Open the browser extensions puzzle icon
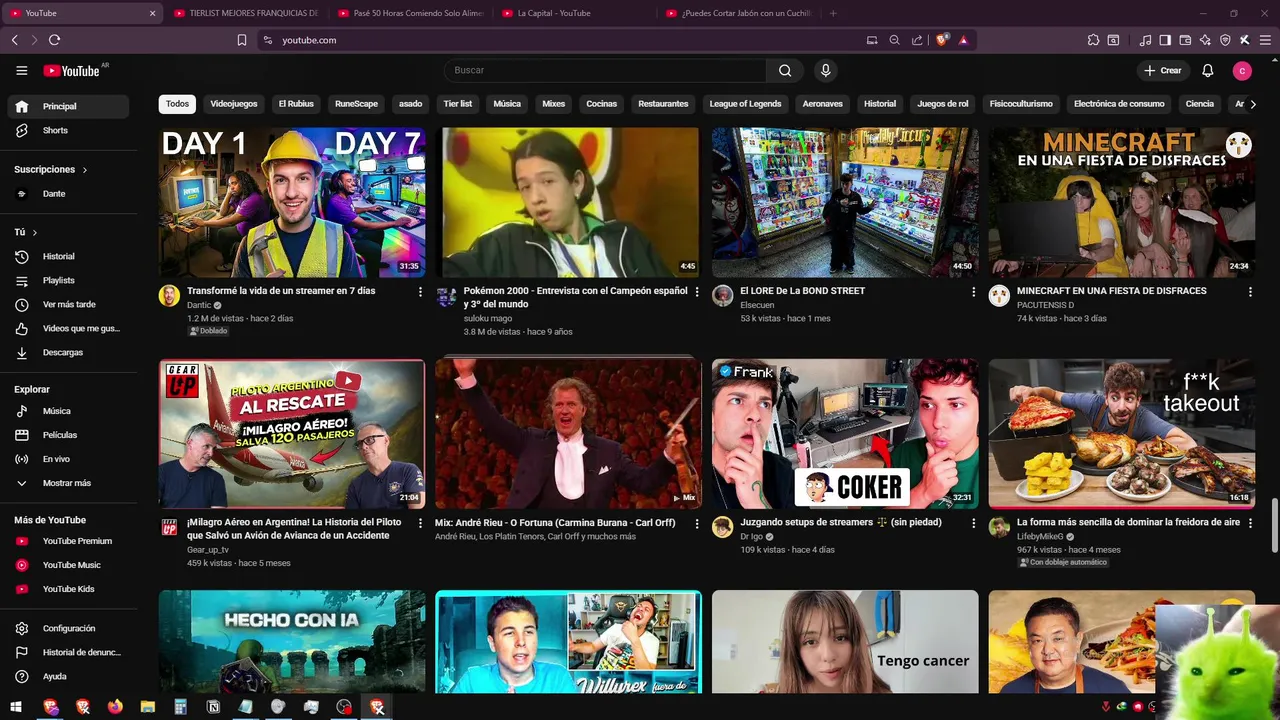 [x=1093, y=40]
